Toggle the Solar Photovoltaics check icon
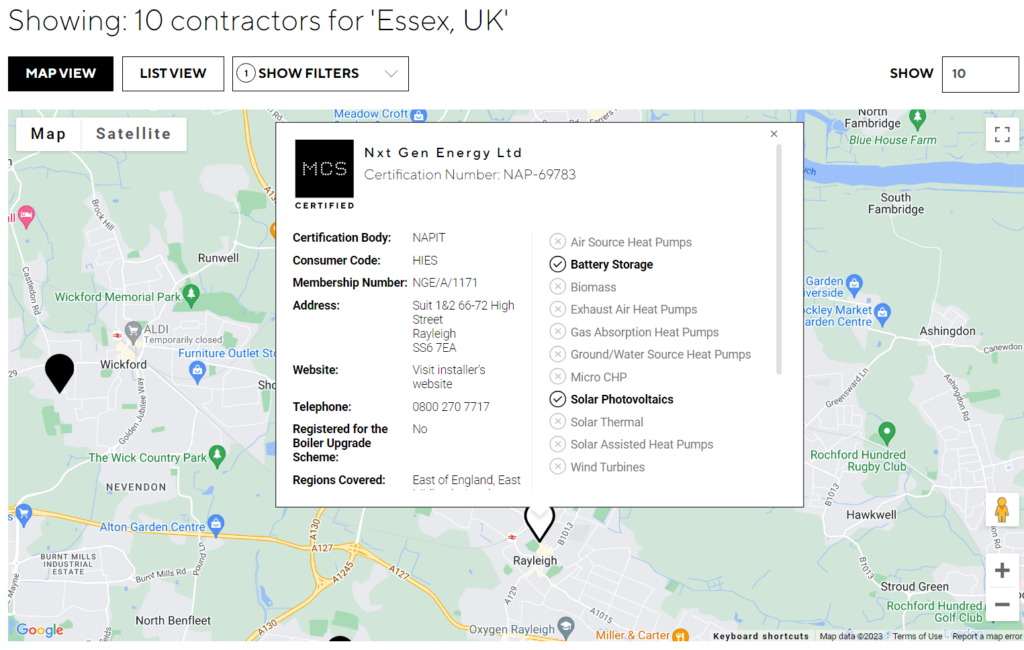Screen dimensions: 1024x650 click(x=557, y=399)
